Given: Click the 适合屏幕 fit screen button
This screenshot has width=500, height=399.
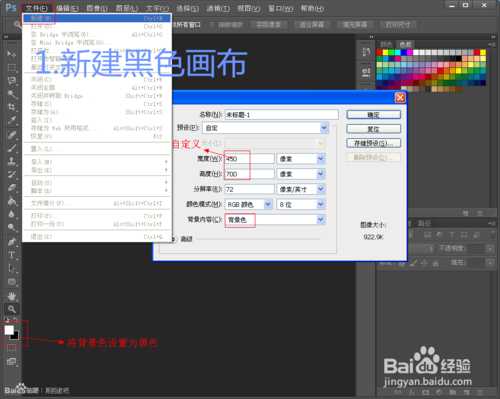Looking at the screenshot, I should point(312,25).
